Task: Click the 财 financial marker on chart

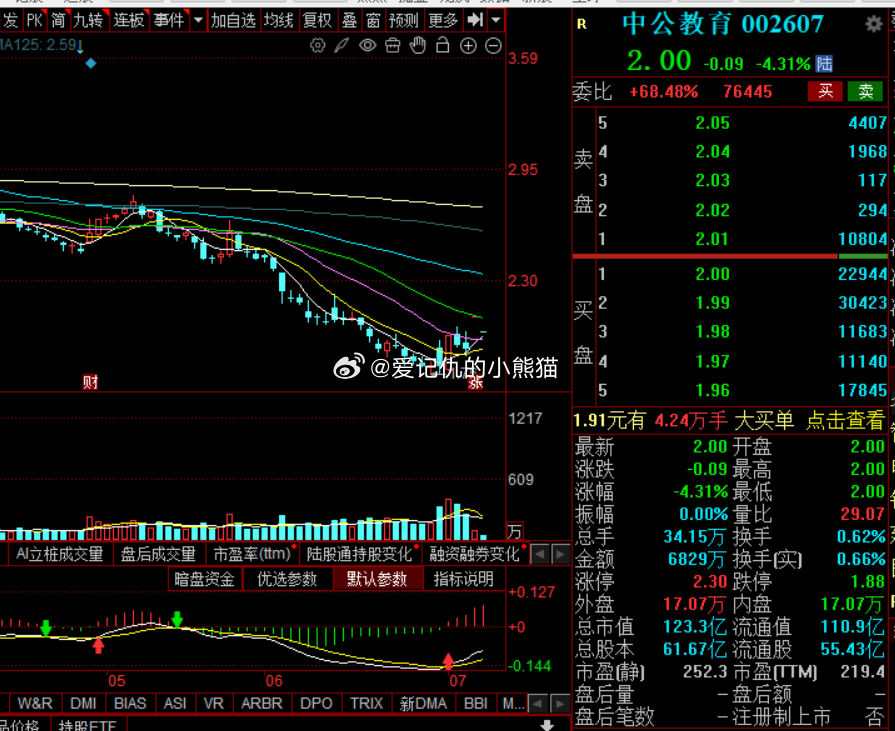Action: pyautogui.click(x=90, y=382)
